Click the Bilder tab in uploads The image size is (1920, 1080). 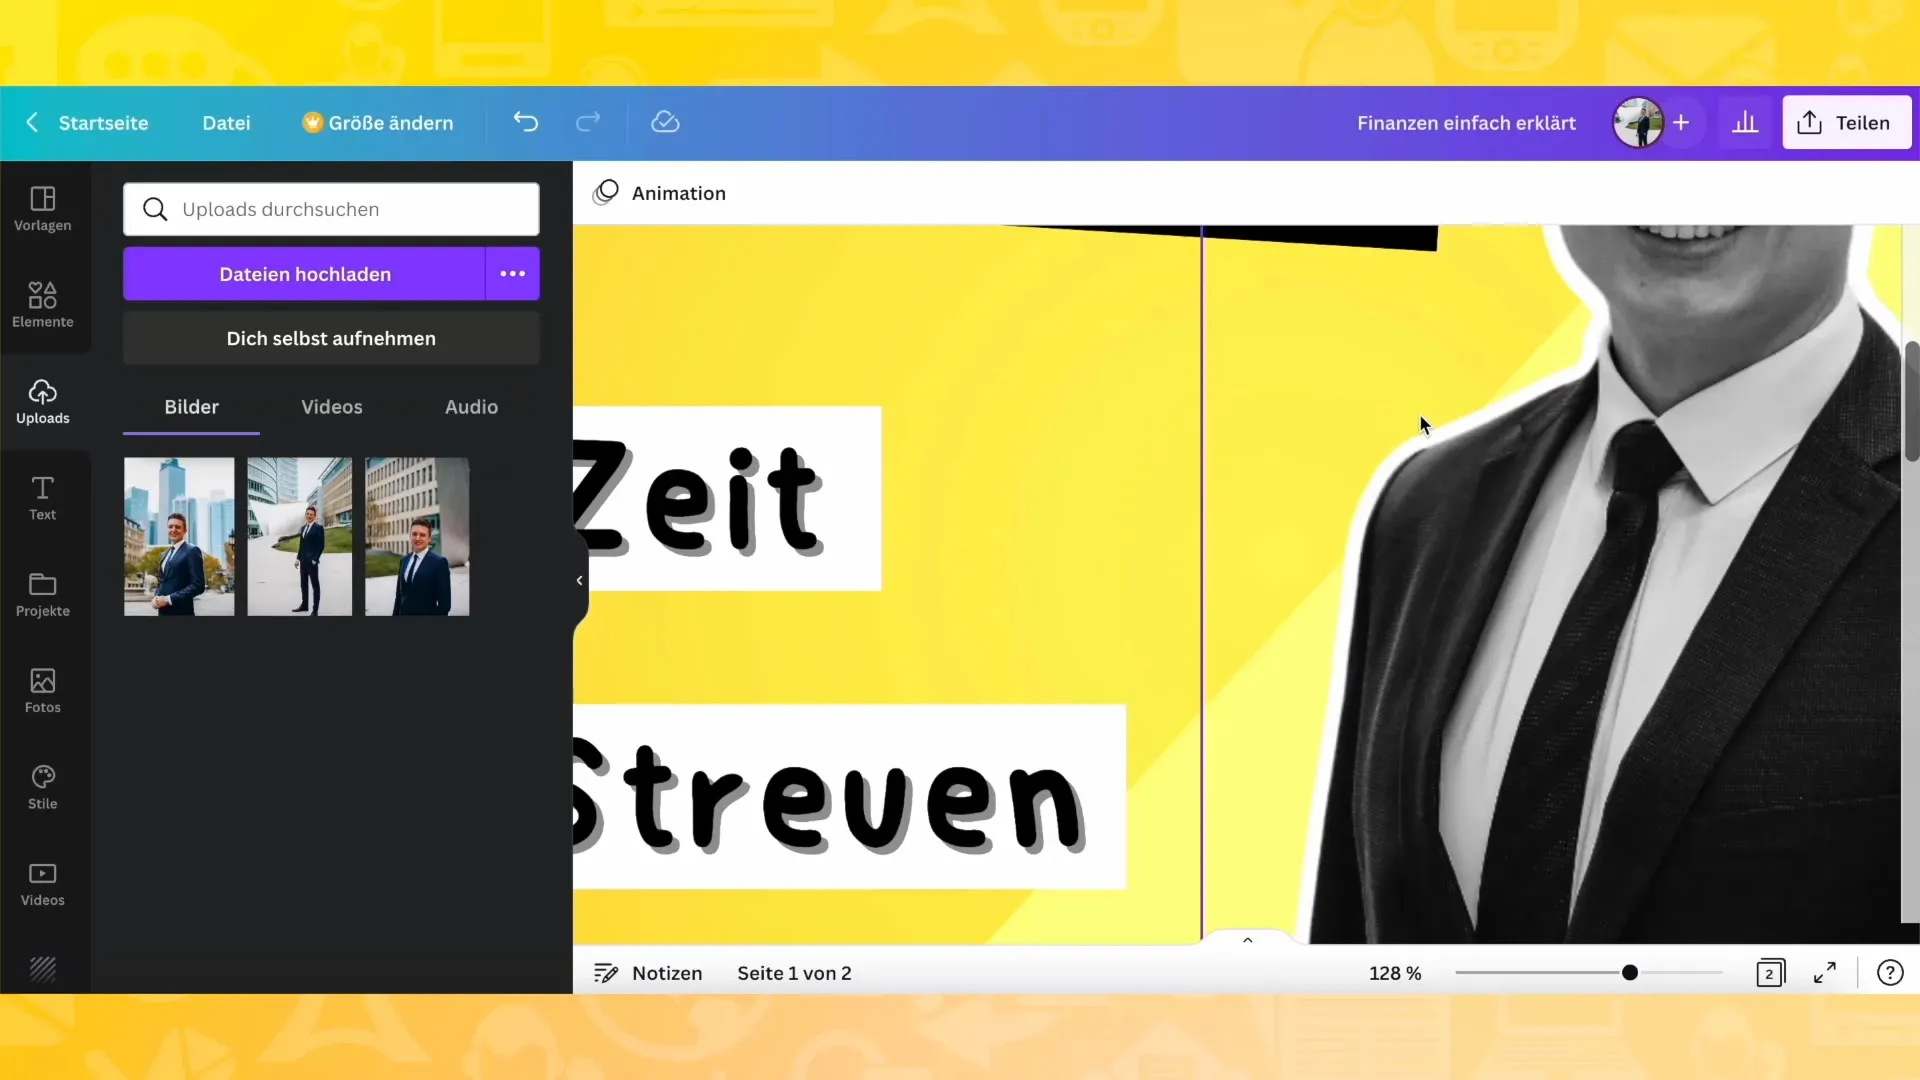pos(191,406)
